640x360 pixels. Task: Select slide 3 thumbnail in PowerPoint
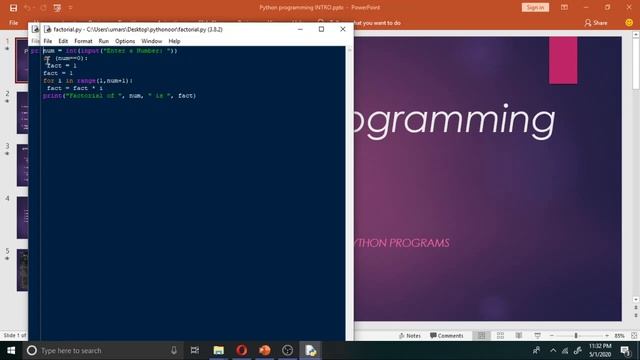[x=22, y=165]
